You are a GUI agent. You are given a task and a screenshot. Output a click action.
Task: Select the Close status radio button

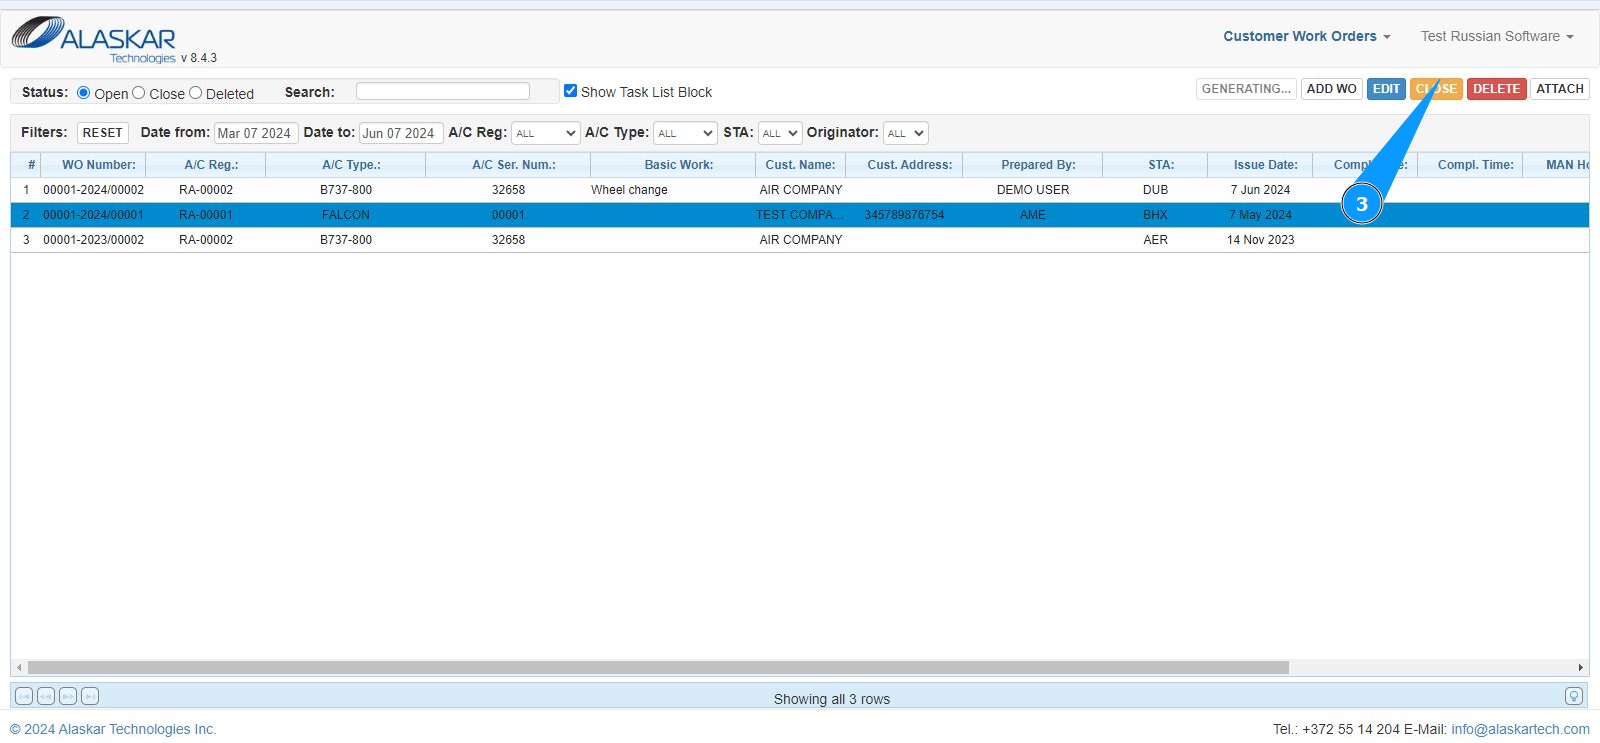(139, 92)
